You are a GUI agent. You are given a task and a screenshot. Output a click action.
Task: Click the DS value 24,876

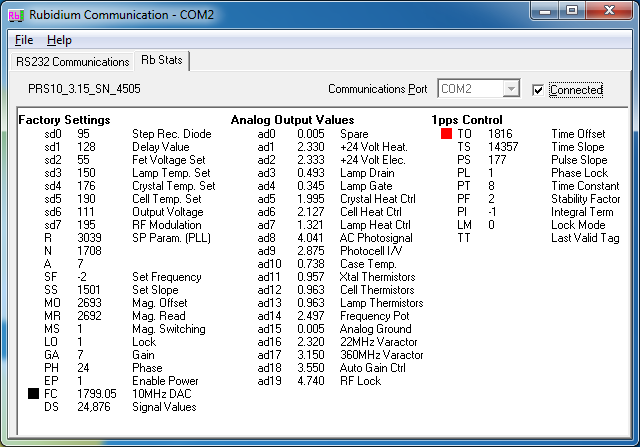94,407
